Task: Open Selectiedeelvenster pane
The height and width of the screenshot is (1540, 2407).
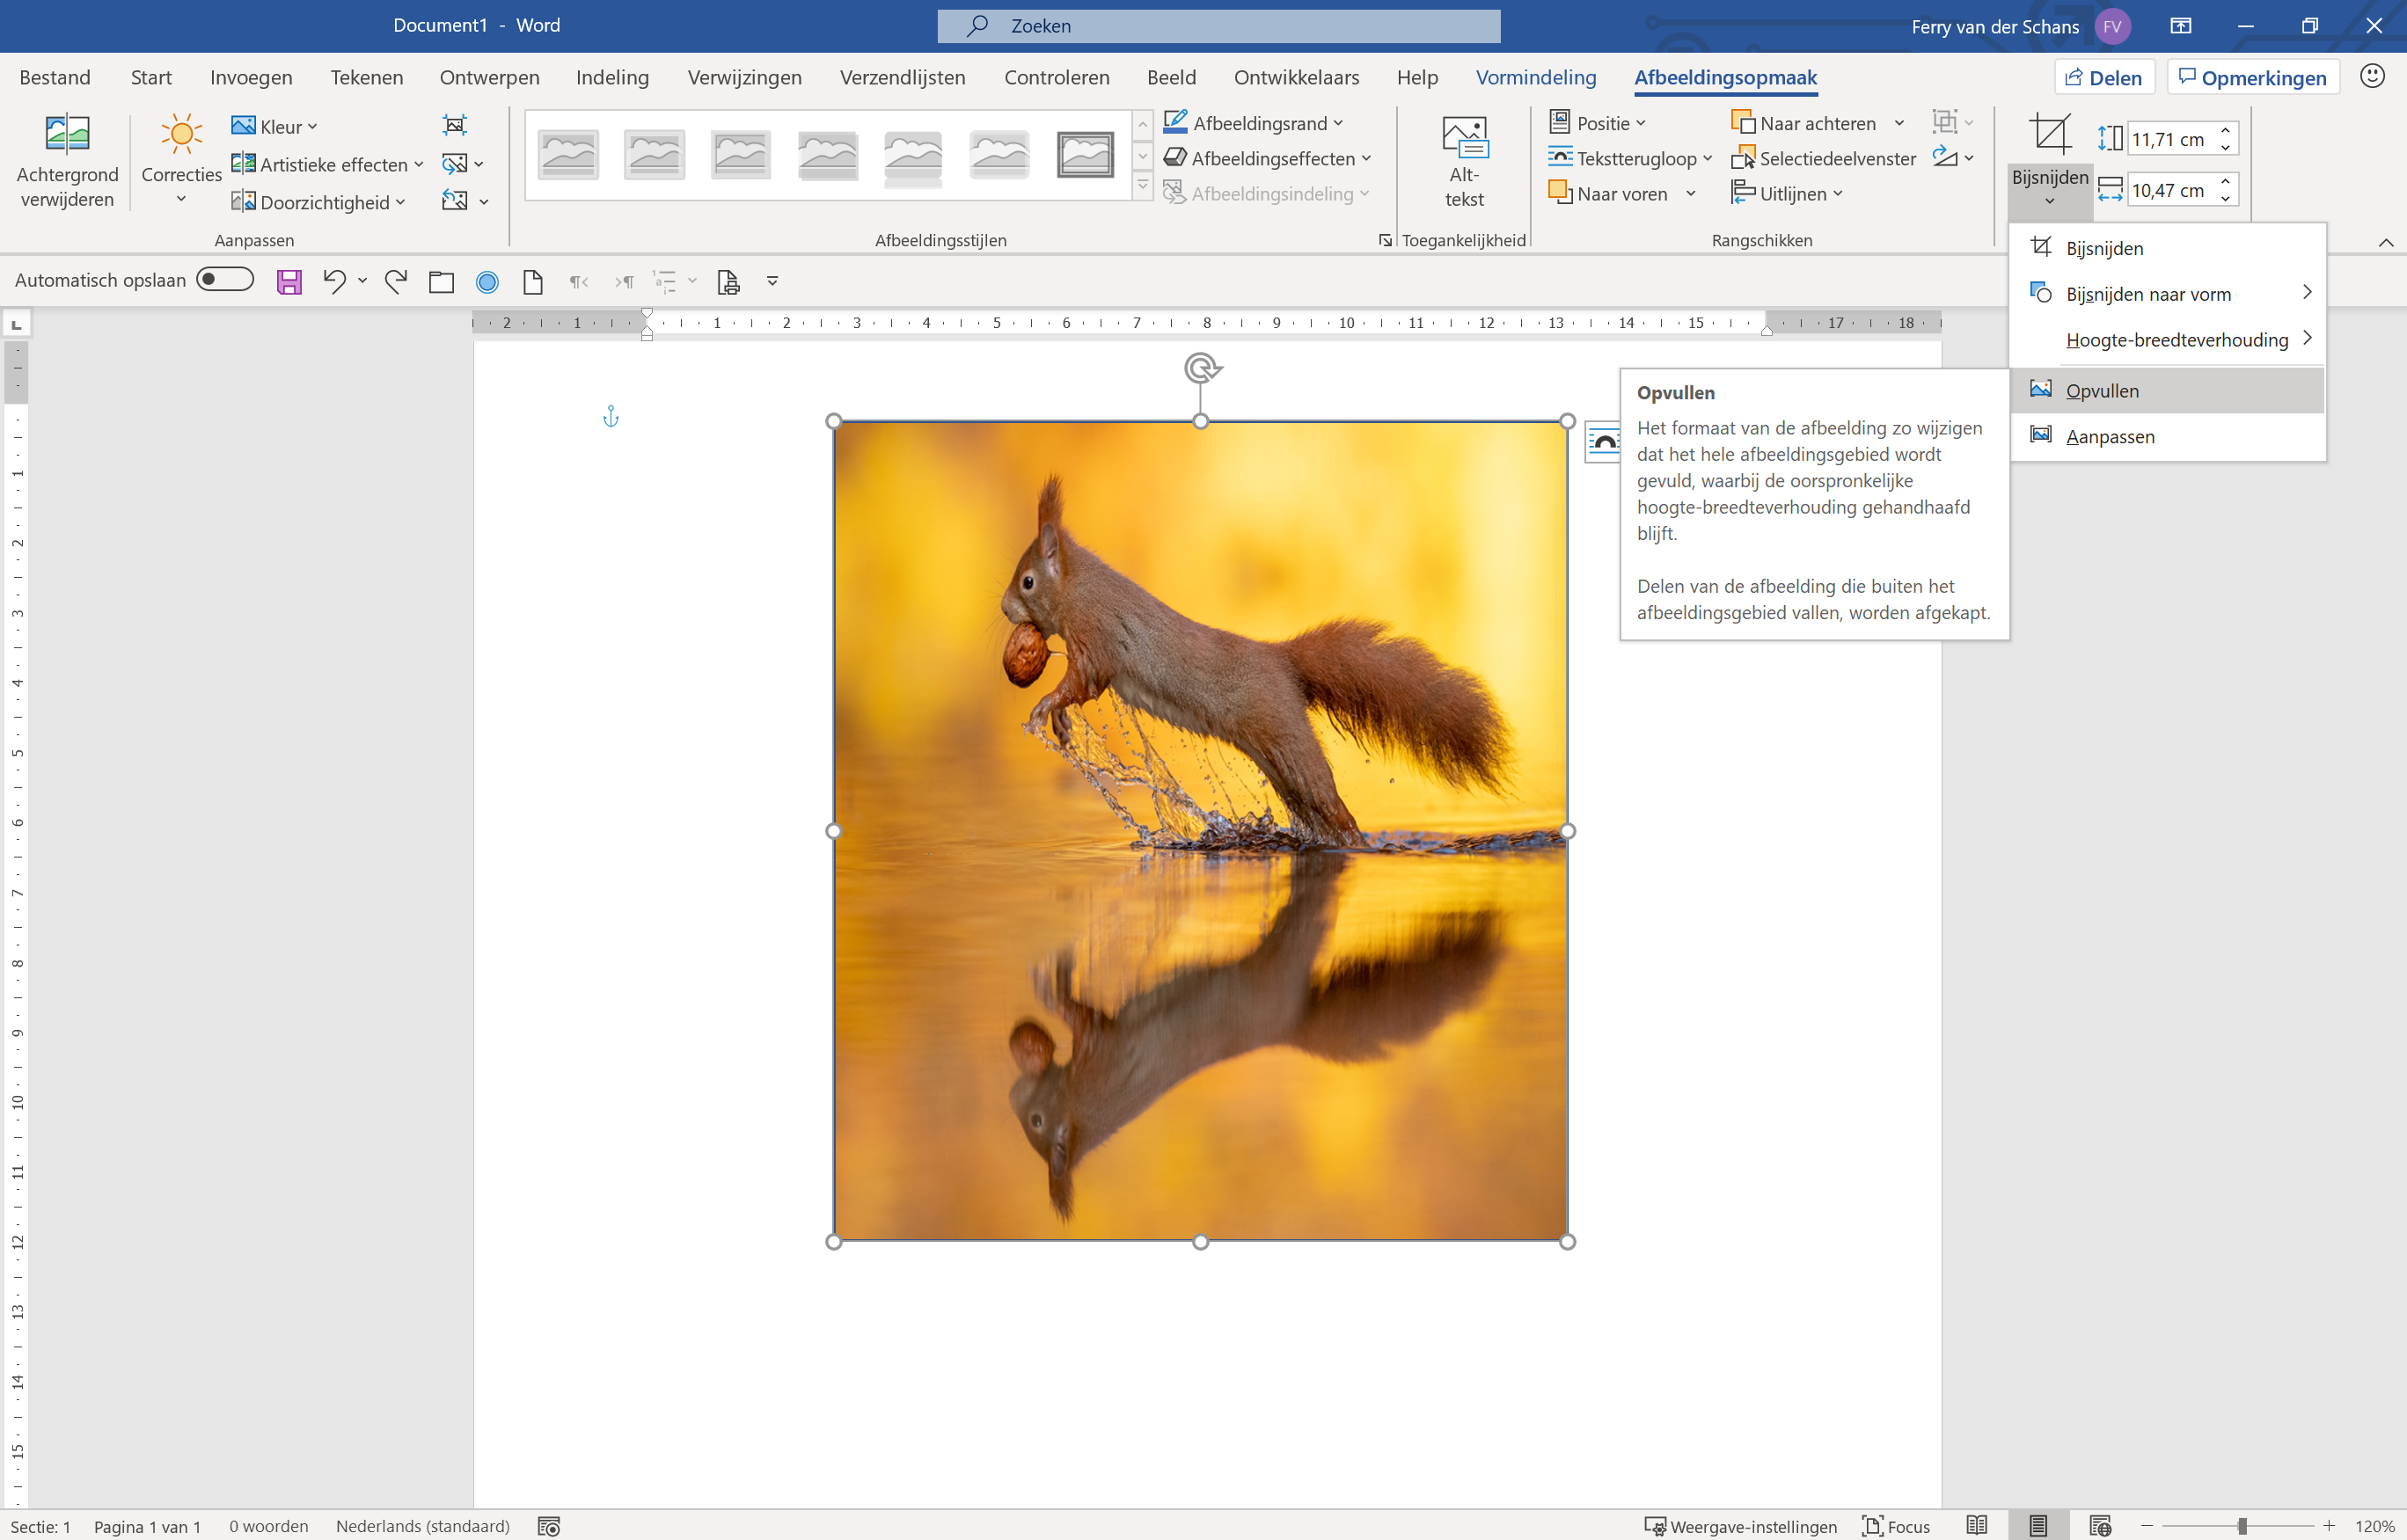Action: [1824, 158]
